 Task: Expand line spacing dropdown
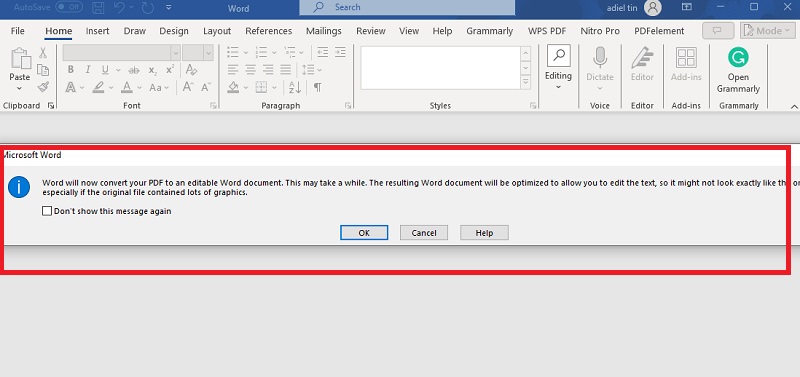pos(319,70)
